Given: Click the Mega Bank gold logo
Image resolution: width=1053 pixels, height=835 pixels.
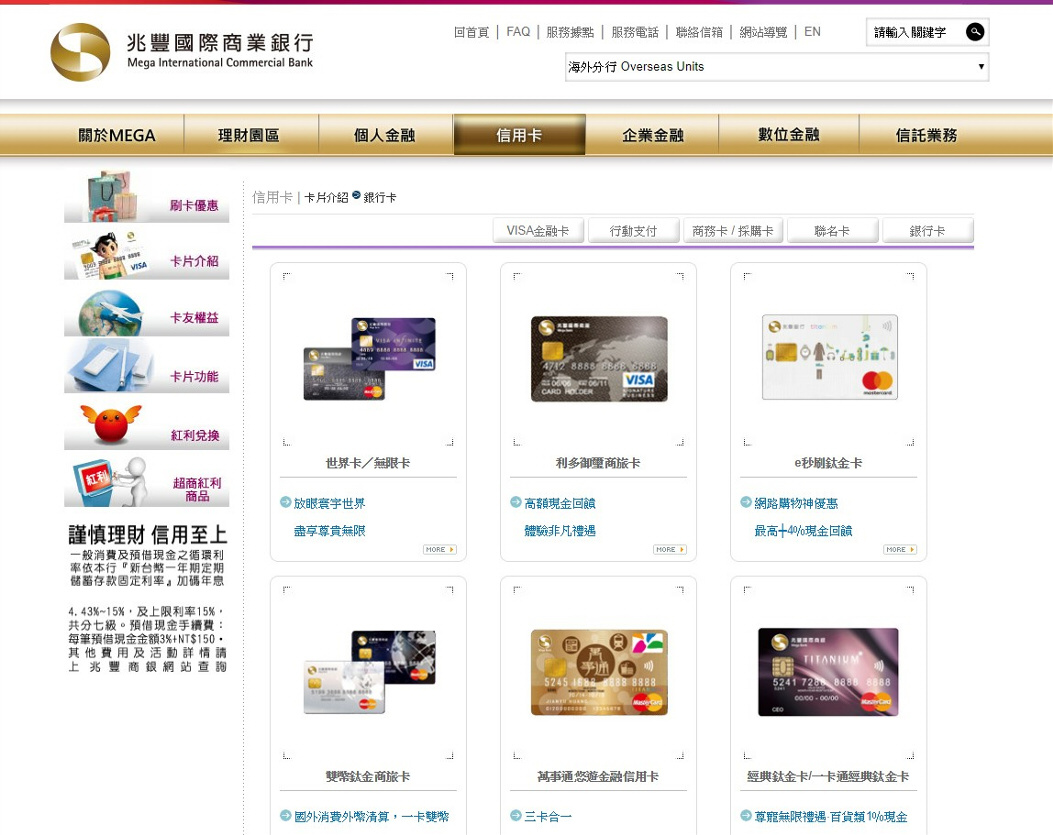Looking at the screenshot, I should pyautogui.click(x=80, y=52).
